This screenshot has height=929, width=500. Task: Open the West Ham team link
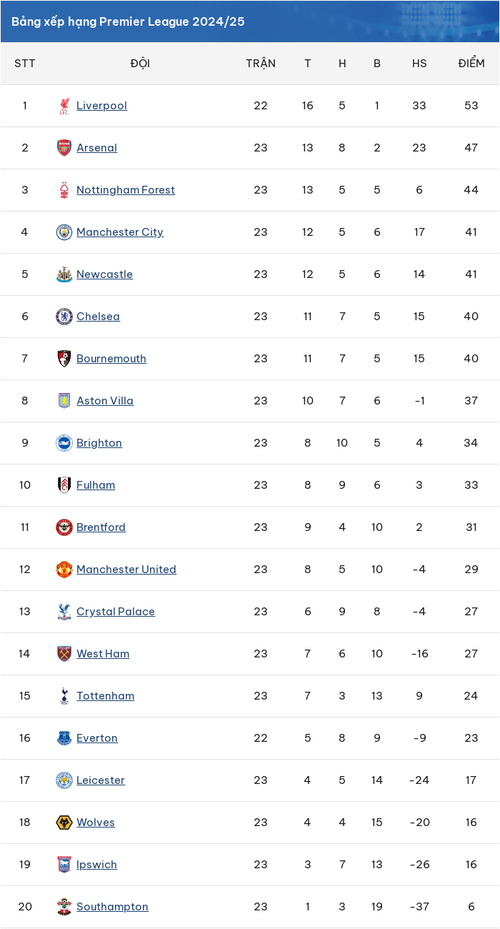(x=102, y=653)
